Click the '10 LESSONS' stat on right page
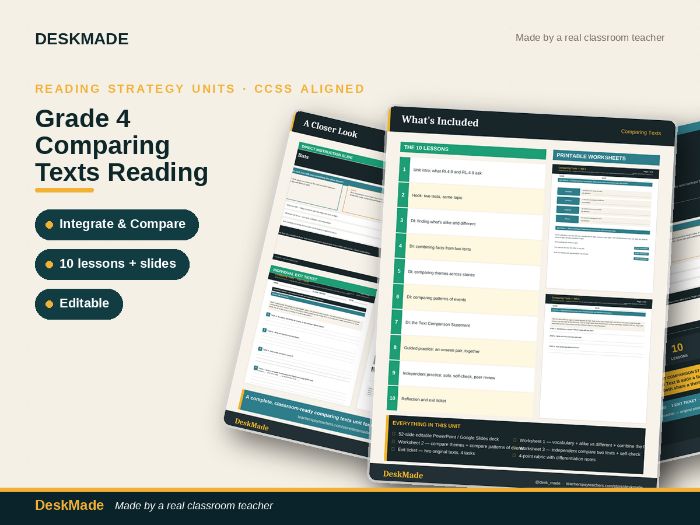Viewport: 700px width, 525px height. pos(678,351)
